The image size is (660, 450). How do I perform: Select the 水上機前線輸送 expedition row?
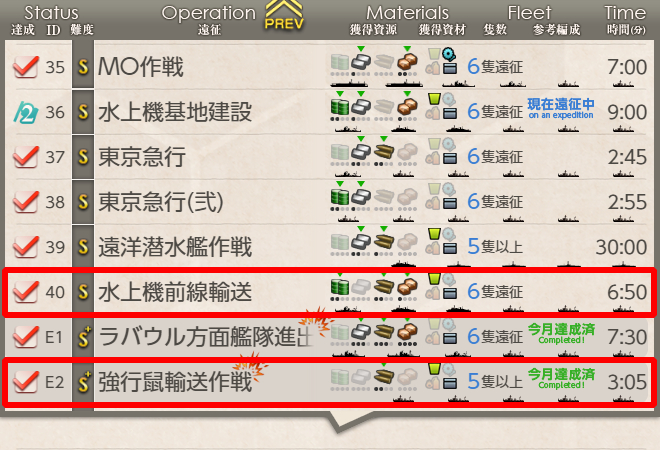pos(330,292)
